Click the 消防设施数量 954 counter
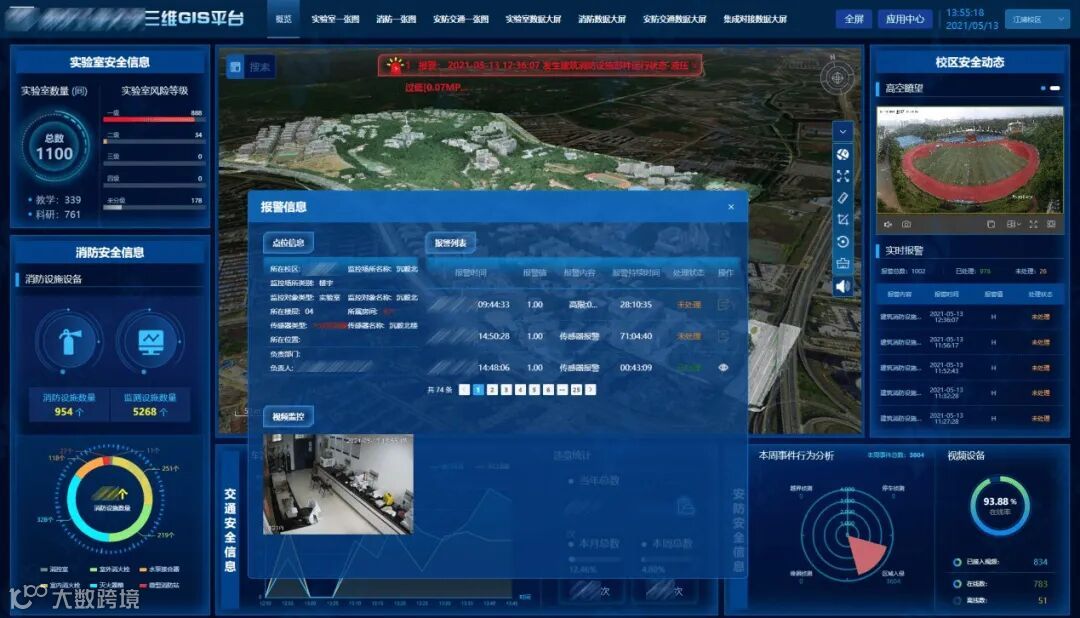 tap(69, 405)
